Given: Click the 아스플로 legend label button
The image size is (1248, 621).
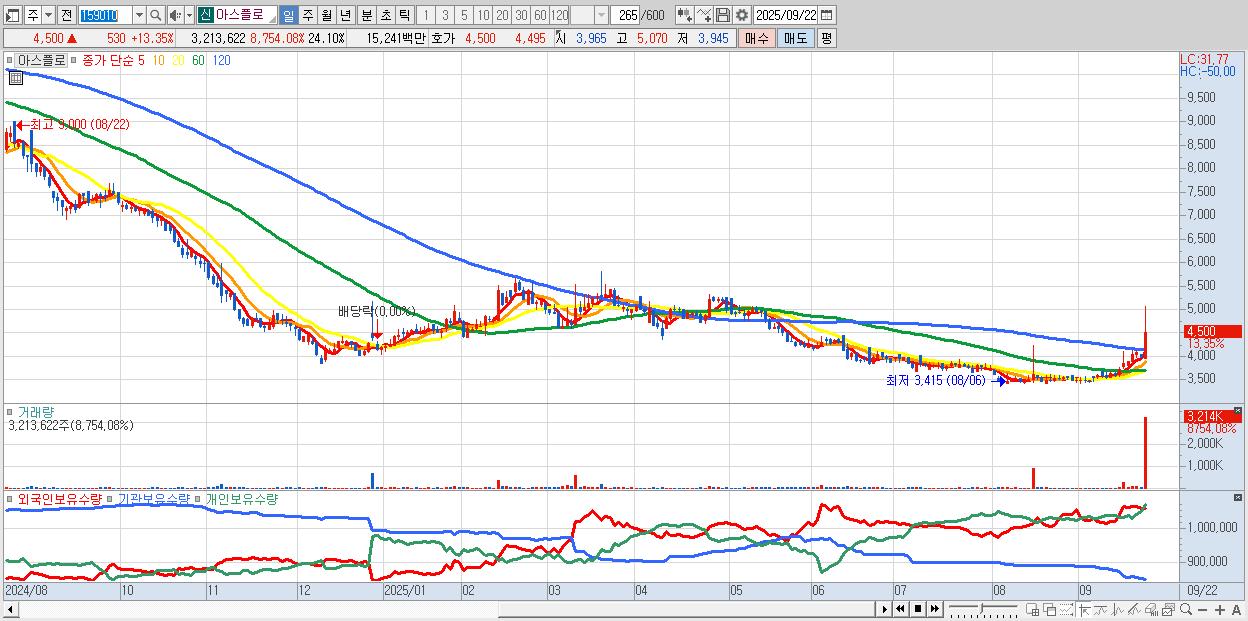Looking at the screenshot, I should [42, 60].
